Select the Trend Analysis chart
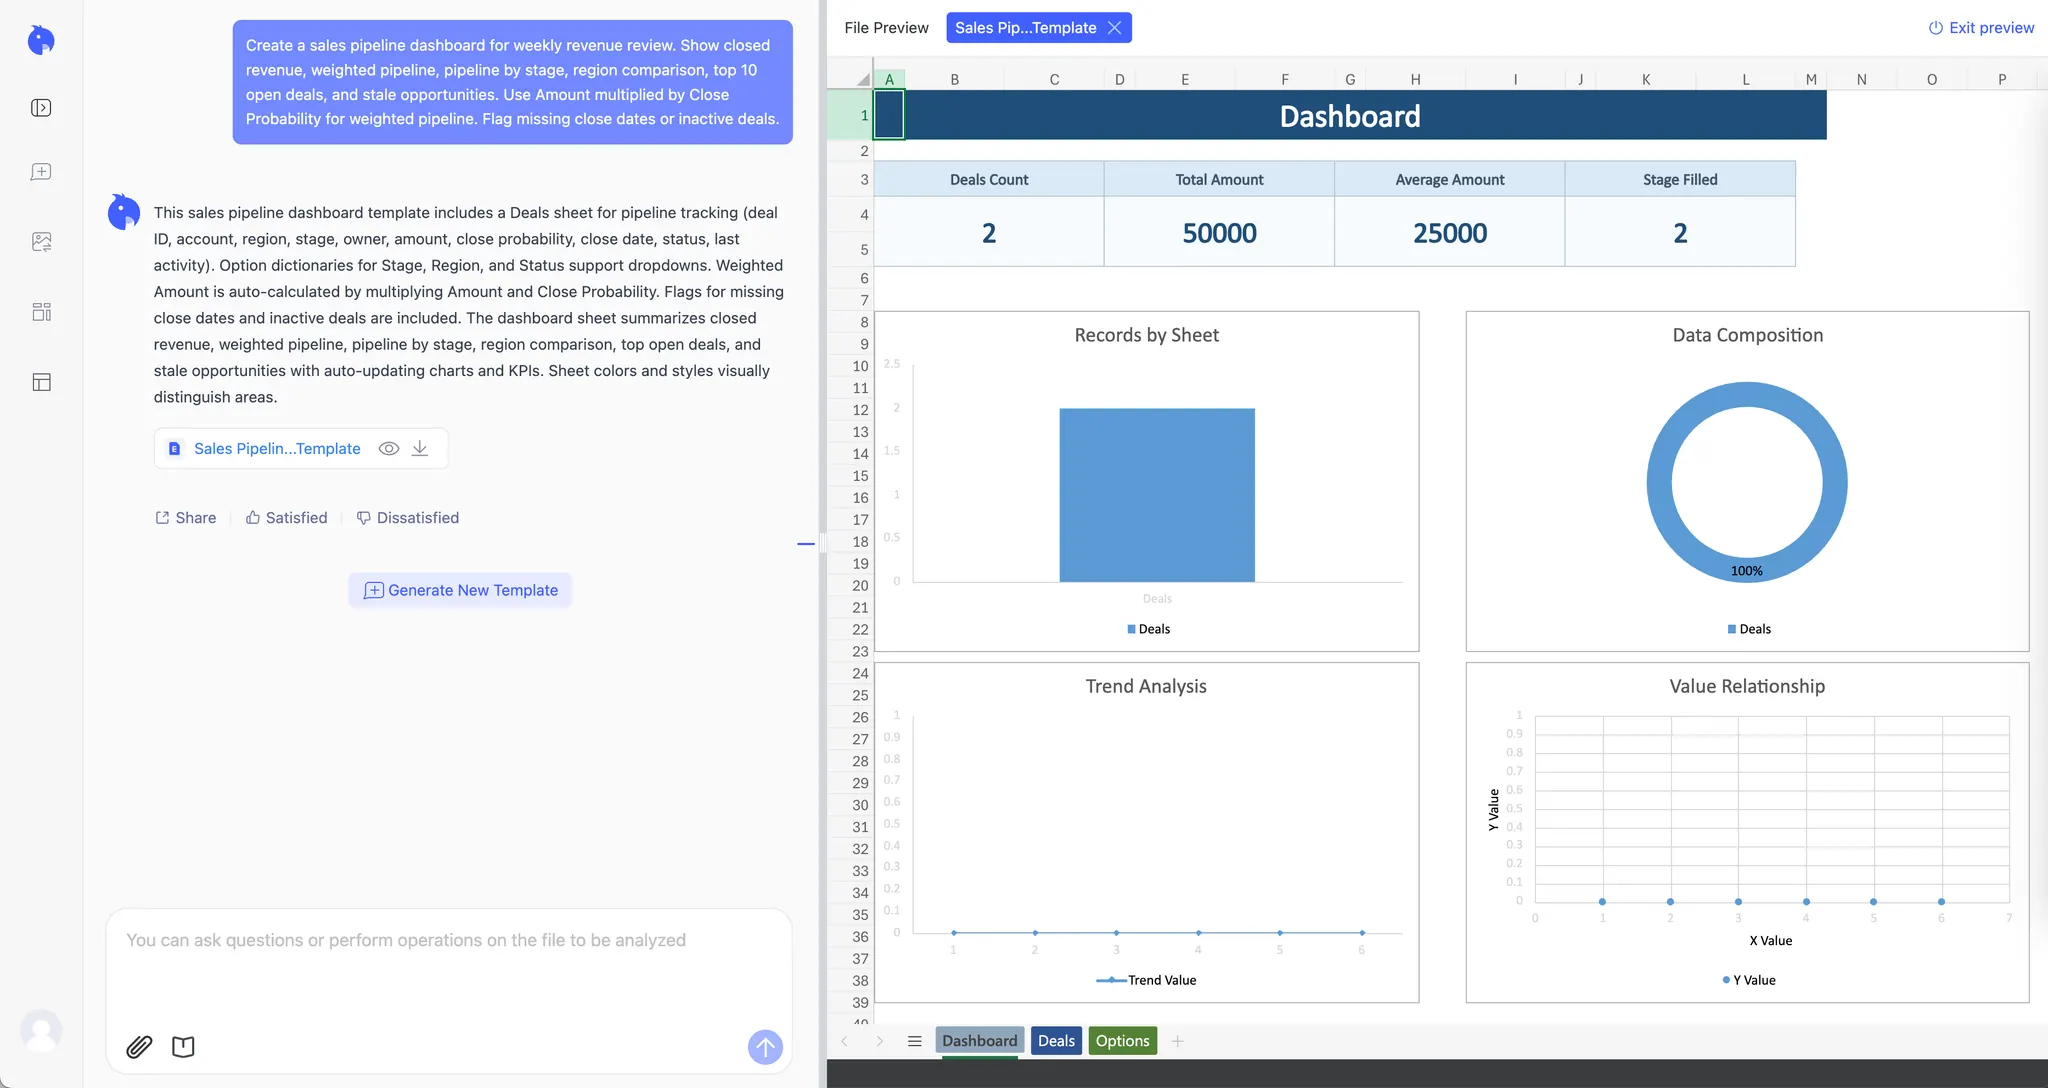This screenshot has width=2048, height=1088. point(1146,832)
